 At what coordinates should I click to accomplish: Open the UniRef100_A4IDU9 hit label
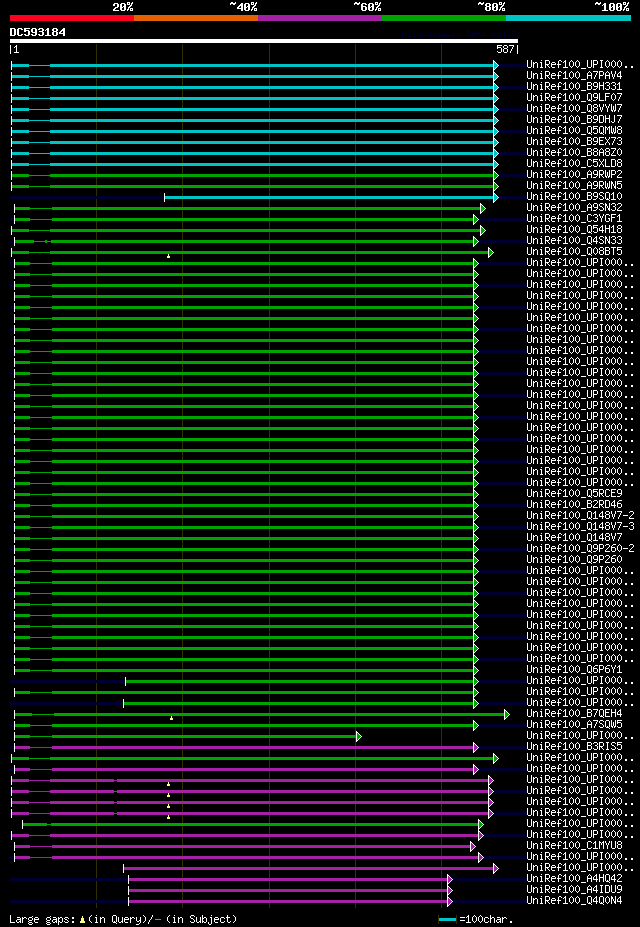[x=574, y=889]
